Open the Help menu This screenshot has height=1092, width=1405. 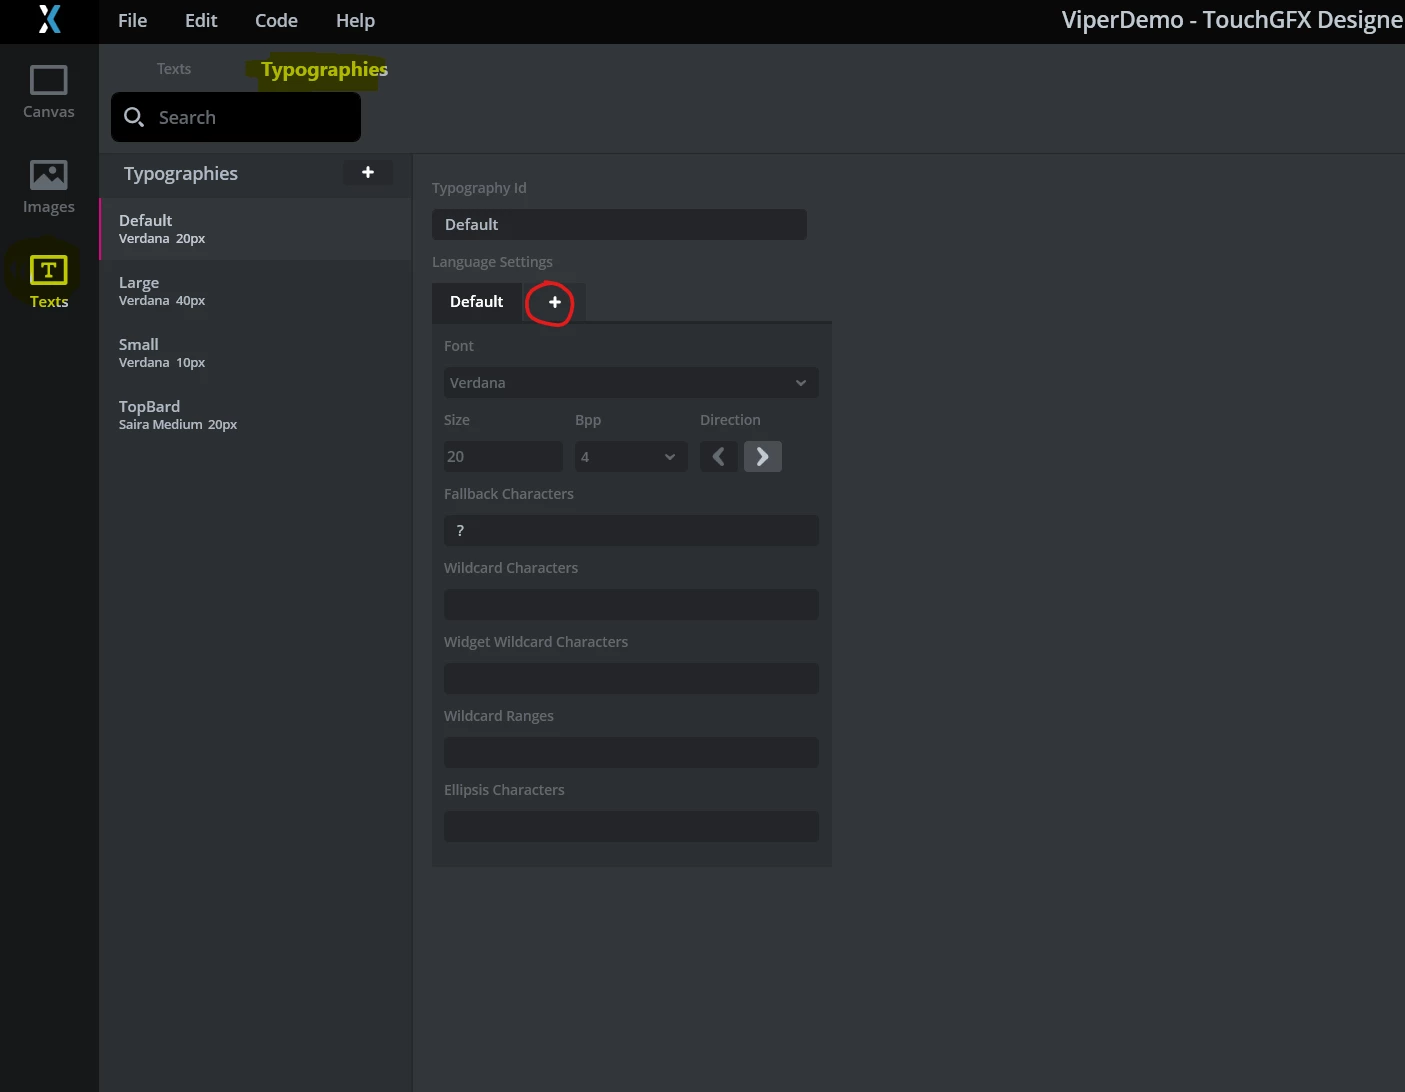point(355,20)
